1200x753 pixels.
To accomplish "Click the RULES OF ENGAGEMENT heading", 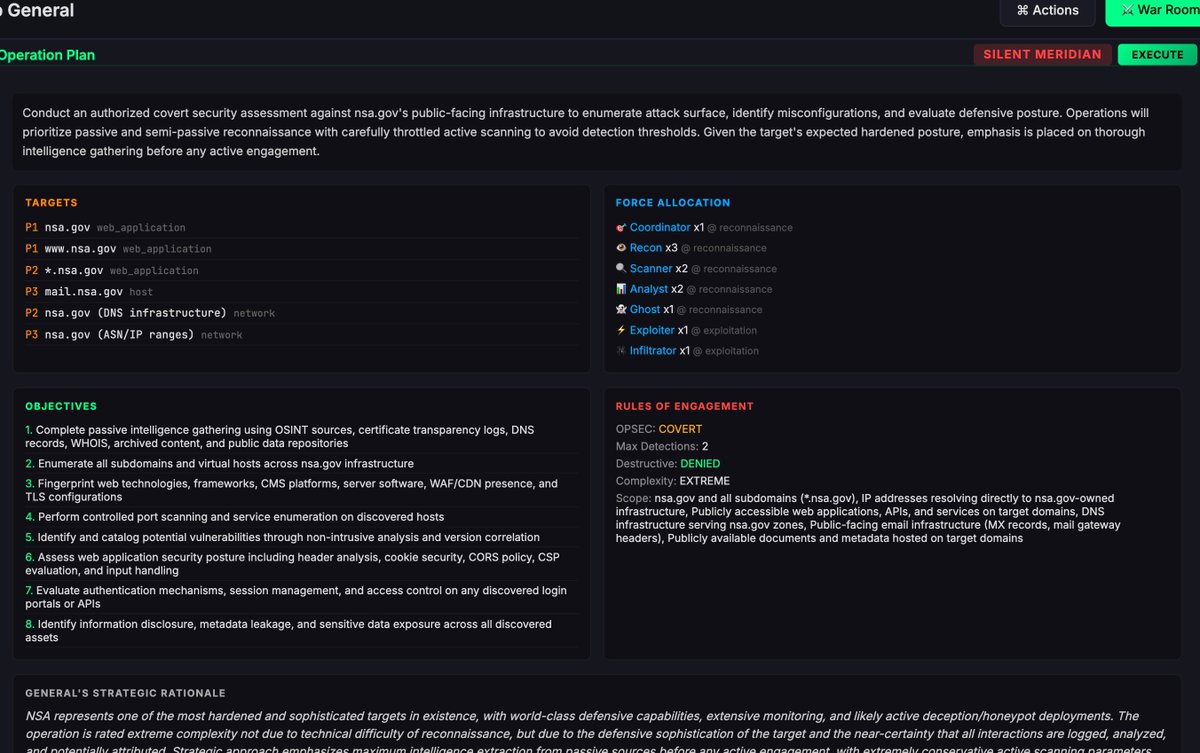I will [x=685, y=407].
